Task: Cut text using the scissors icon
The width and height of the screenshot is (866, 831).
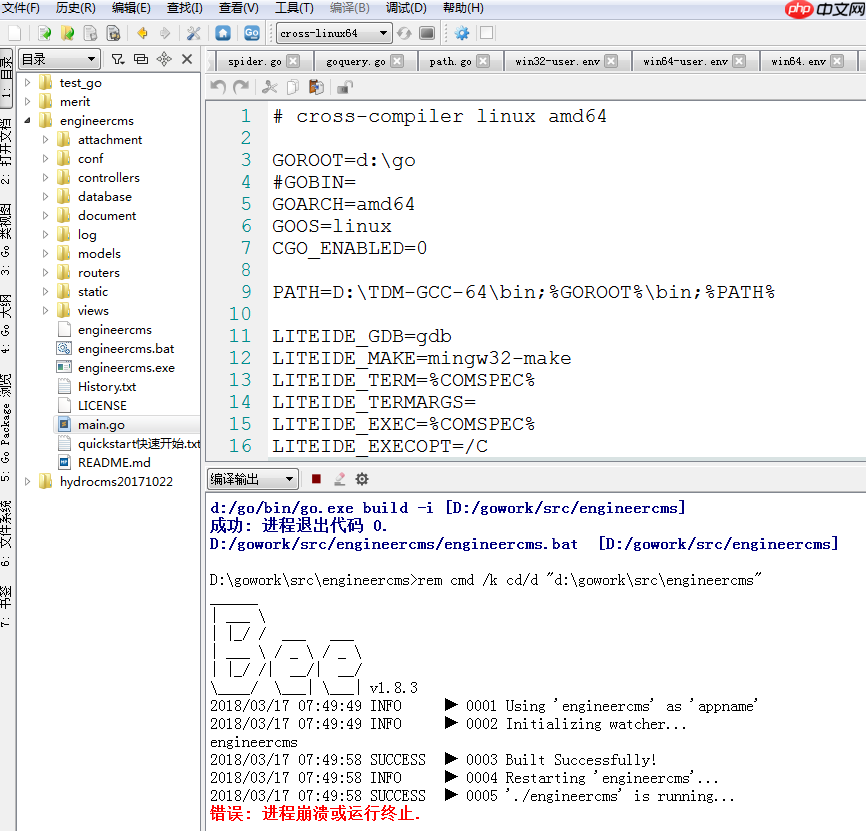Action: [271, 86]
